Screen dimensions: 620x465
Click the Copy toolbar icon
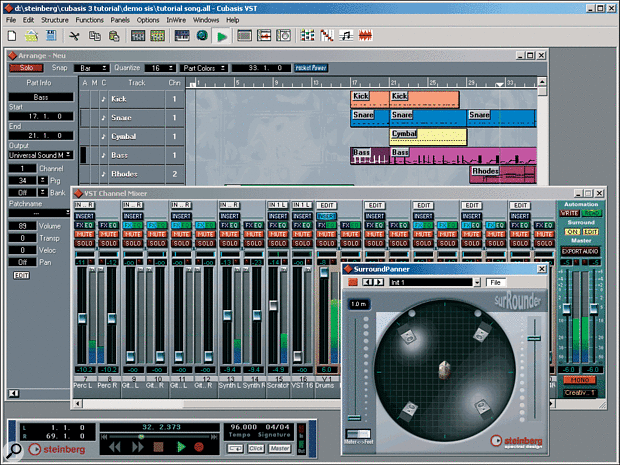[95, 36]
